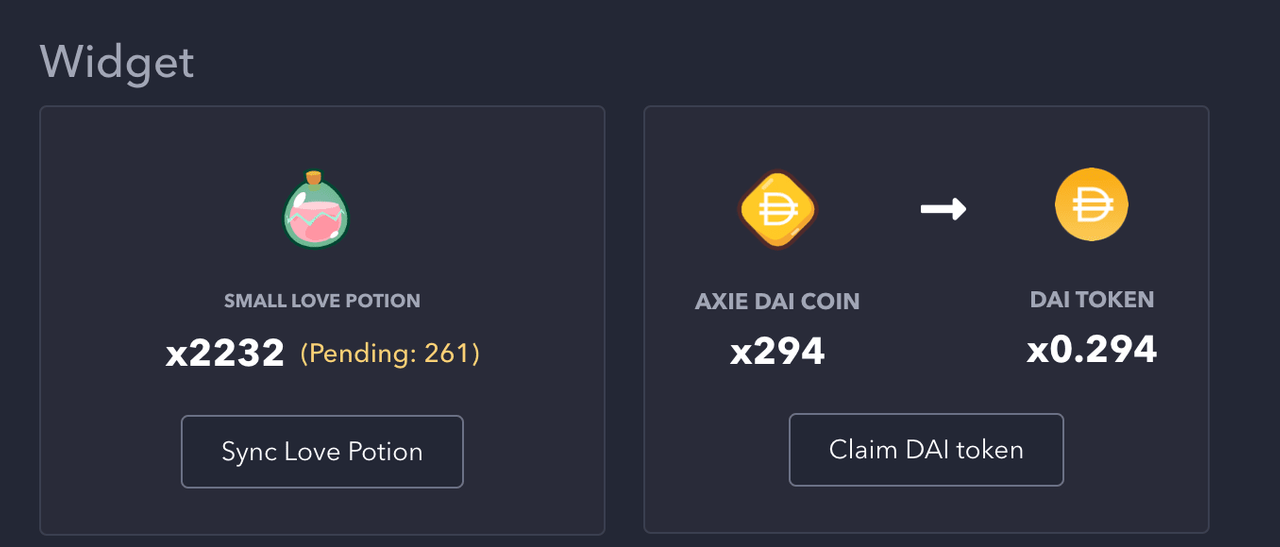Viewport: 1280px width, 547px height.
Task: Click the white conversion arrow icon
Action: click(x=943, y=209)
